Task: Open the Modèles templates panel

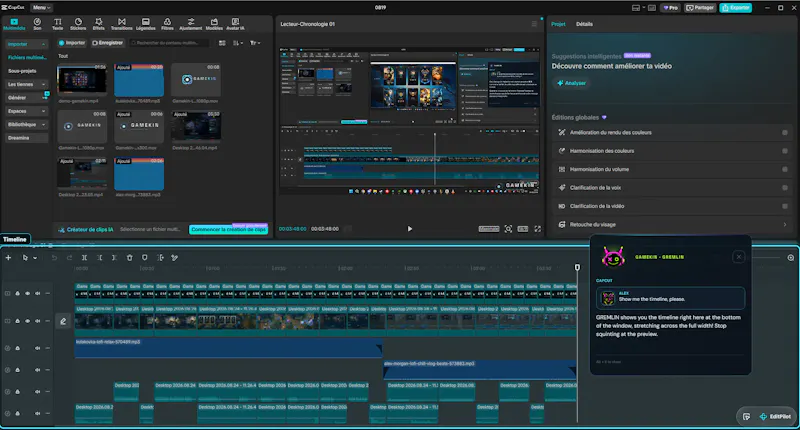Action: pos(214,23)
